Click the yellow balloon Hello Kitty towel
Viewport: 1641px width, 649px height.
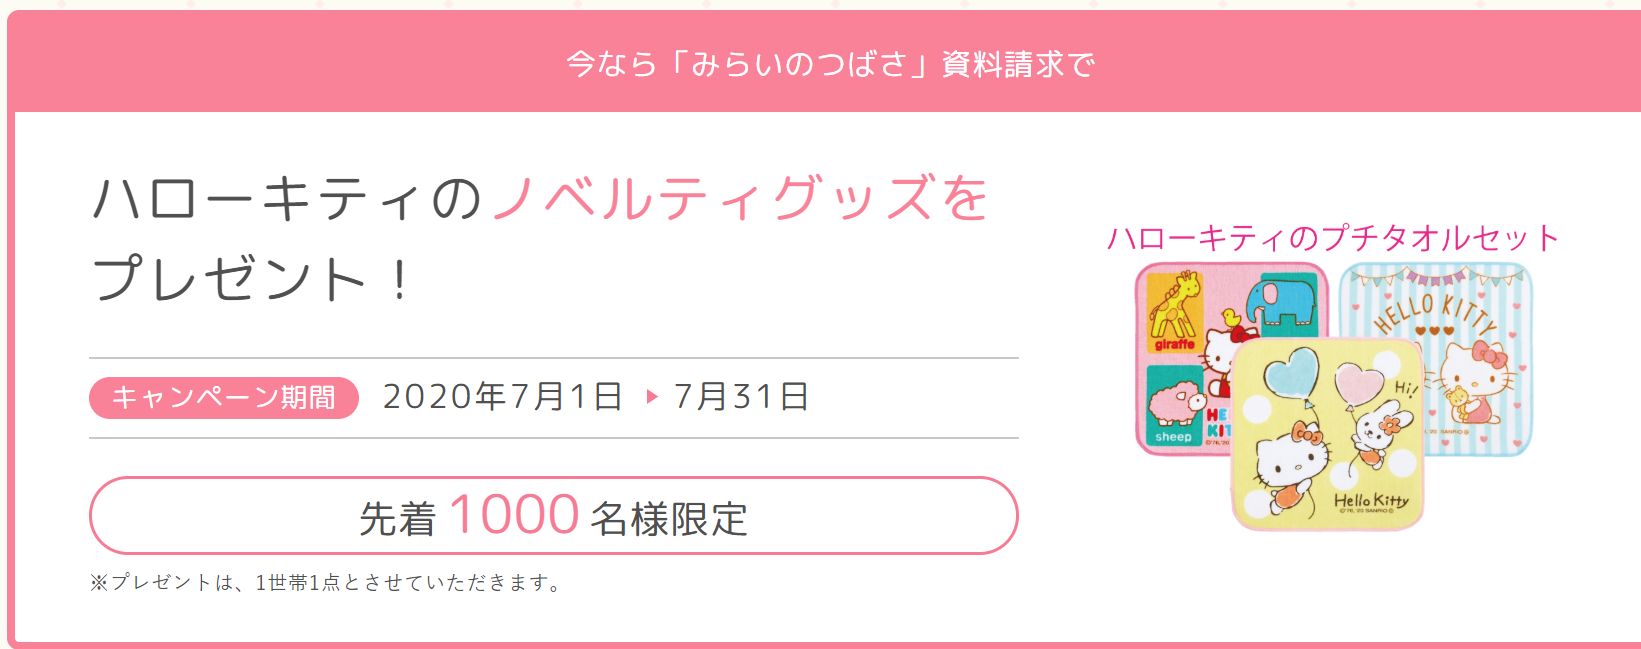point(1328,433)
